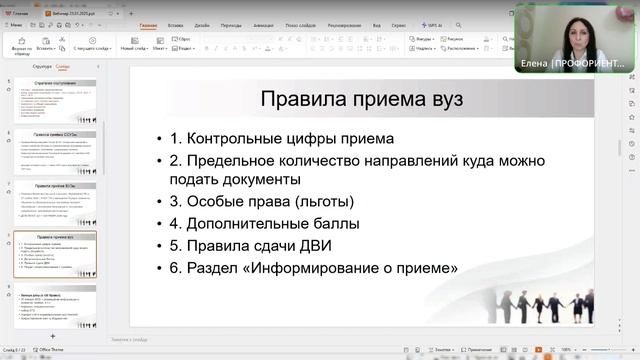Switch to Reading view icon in status bar
This screenshot has height=360, width=640.
[525, 350]
